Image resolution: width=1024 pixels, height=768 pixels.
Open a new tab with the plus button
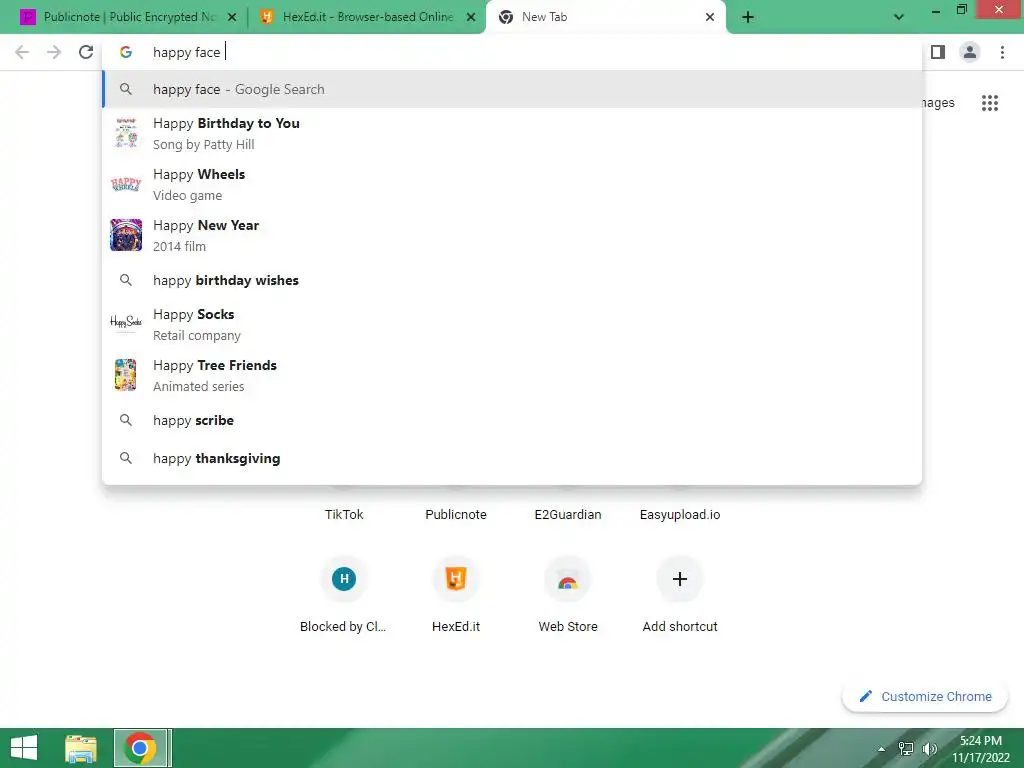748,17
